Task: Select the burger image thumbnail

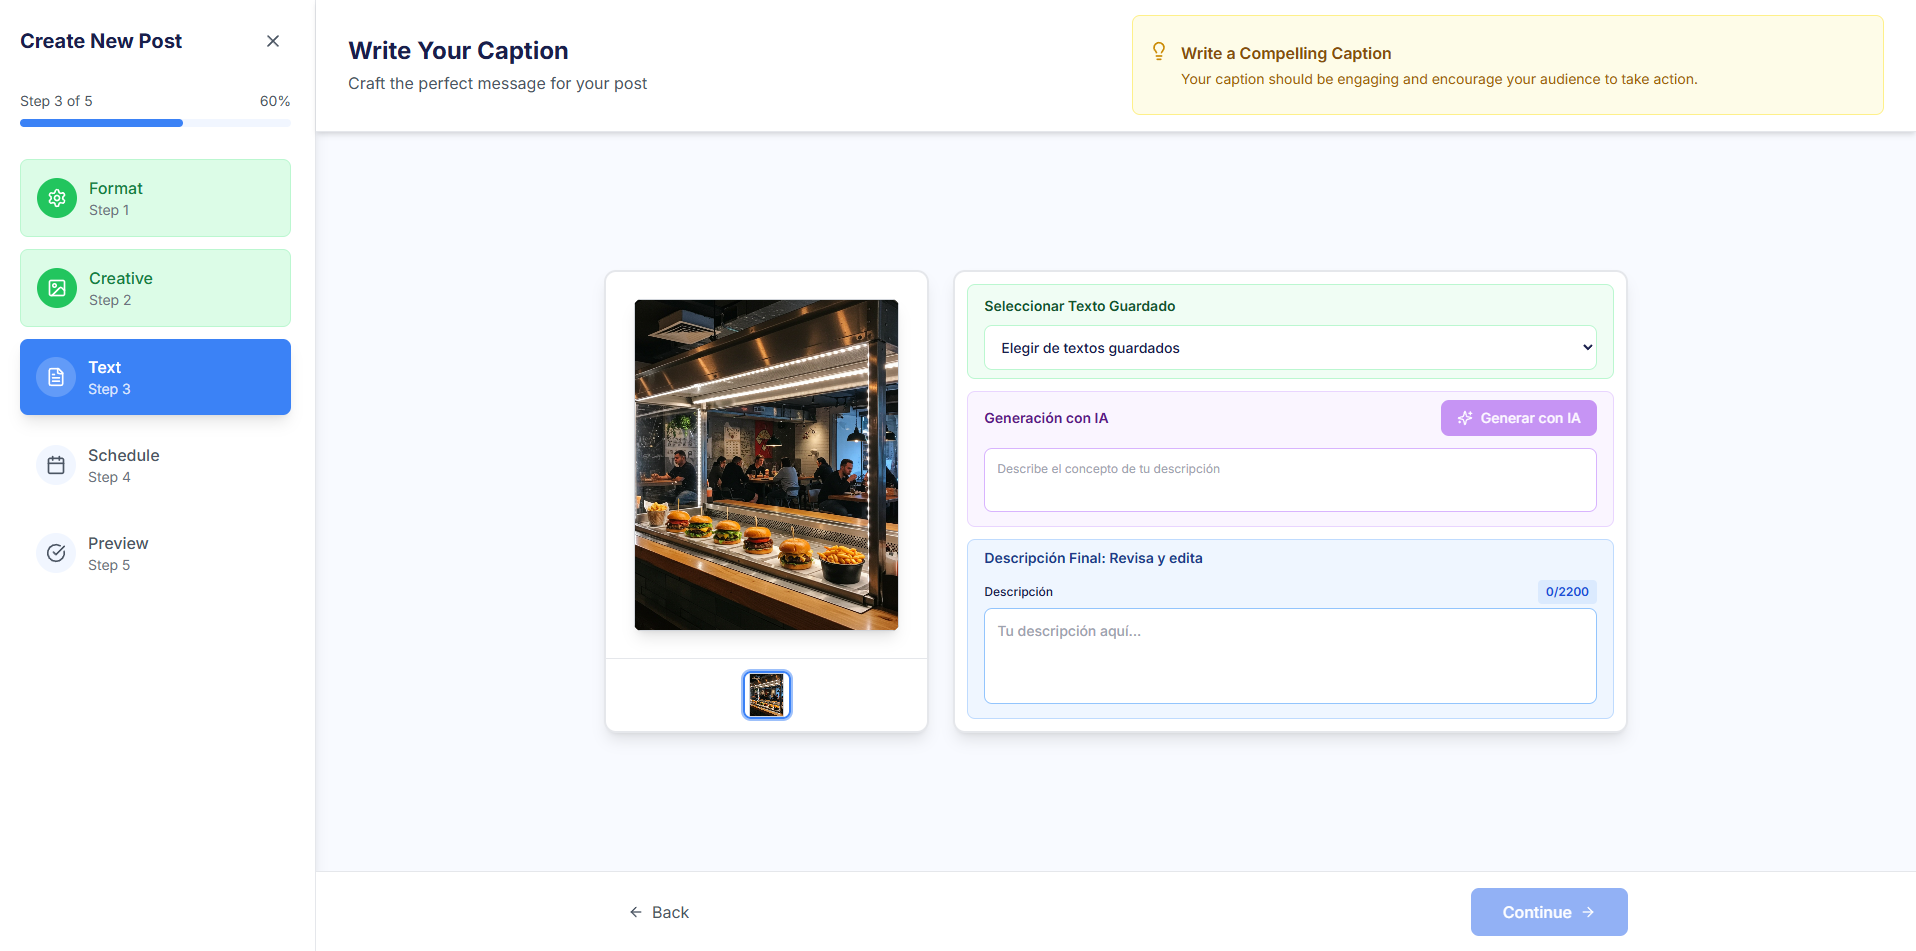Action: click(767, 695)
